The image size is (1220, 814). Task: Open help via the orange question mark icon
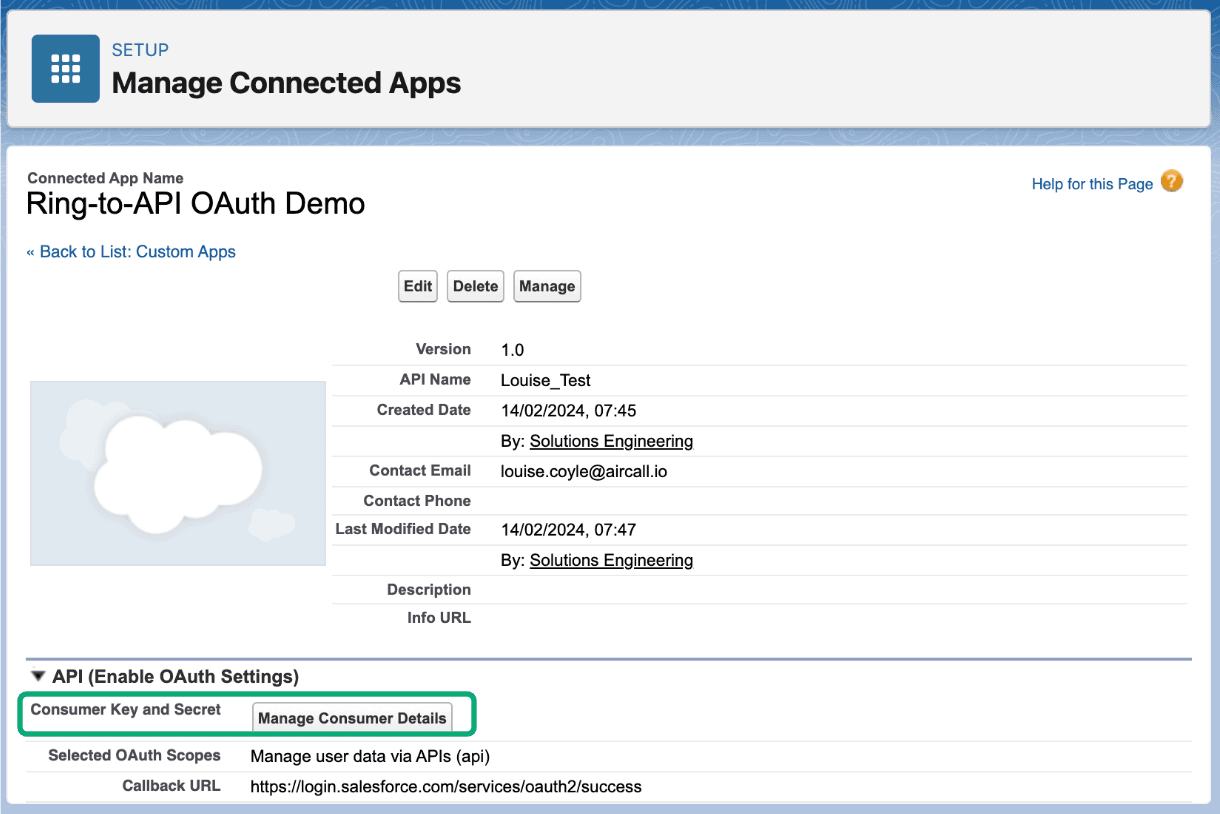(x=1171, y=183)
